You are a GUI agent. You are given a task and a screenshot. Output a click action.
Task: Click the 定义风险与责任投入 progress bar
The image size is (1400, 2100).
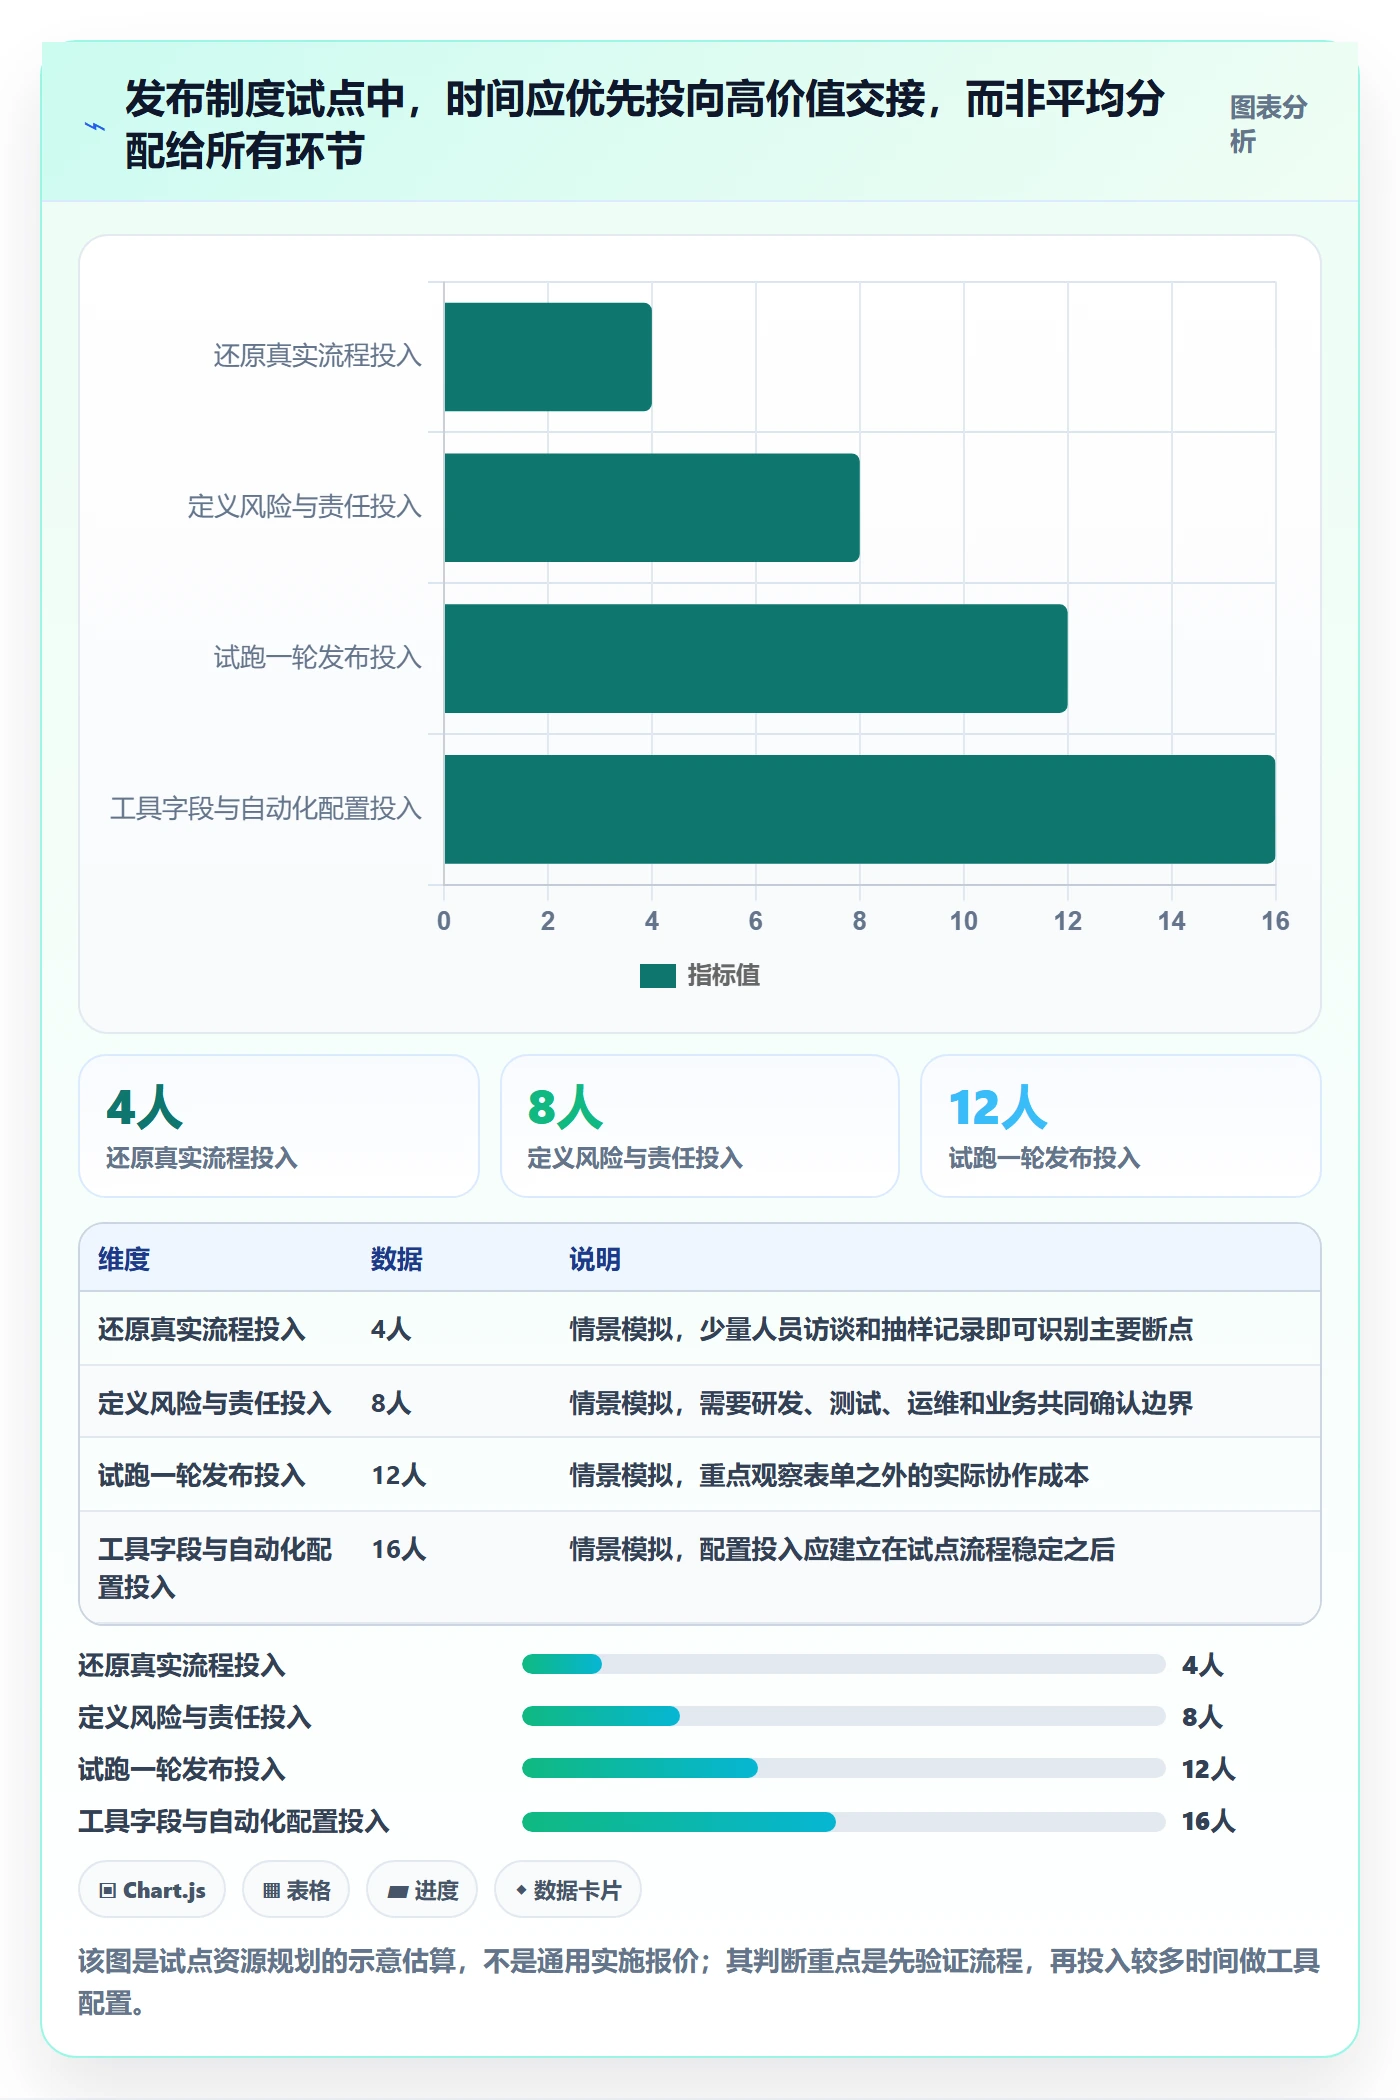tap(843, 1716)
